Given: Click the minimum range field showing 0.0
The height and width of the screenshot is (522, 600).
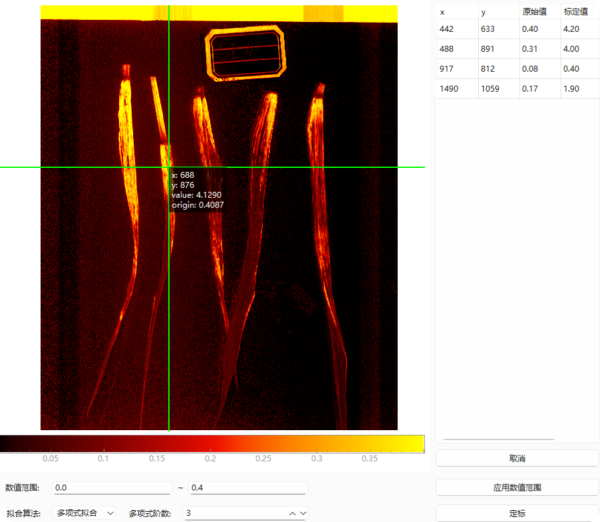Looking at the screenshot, I should pos(112,488).
